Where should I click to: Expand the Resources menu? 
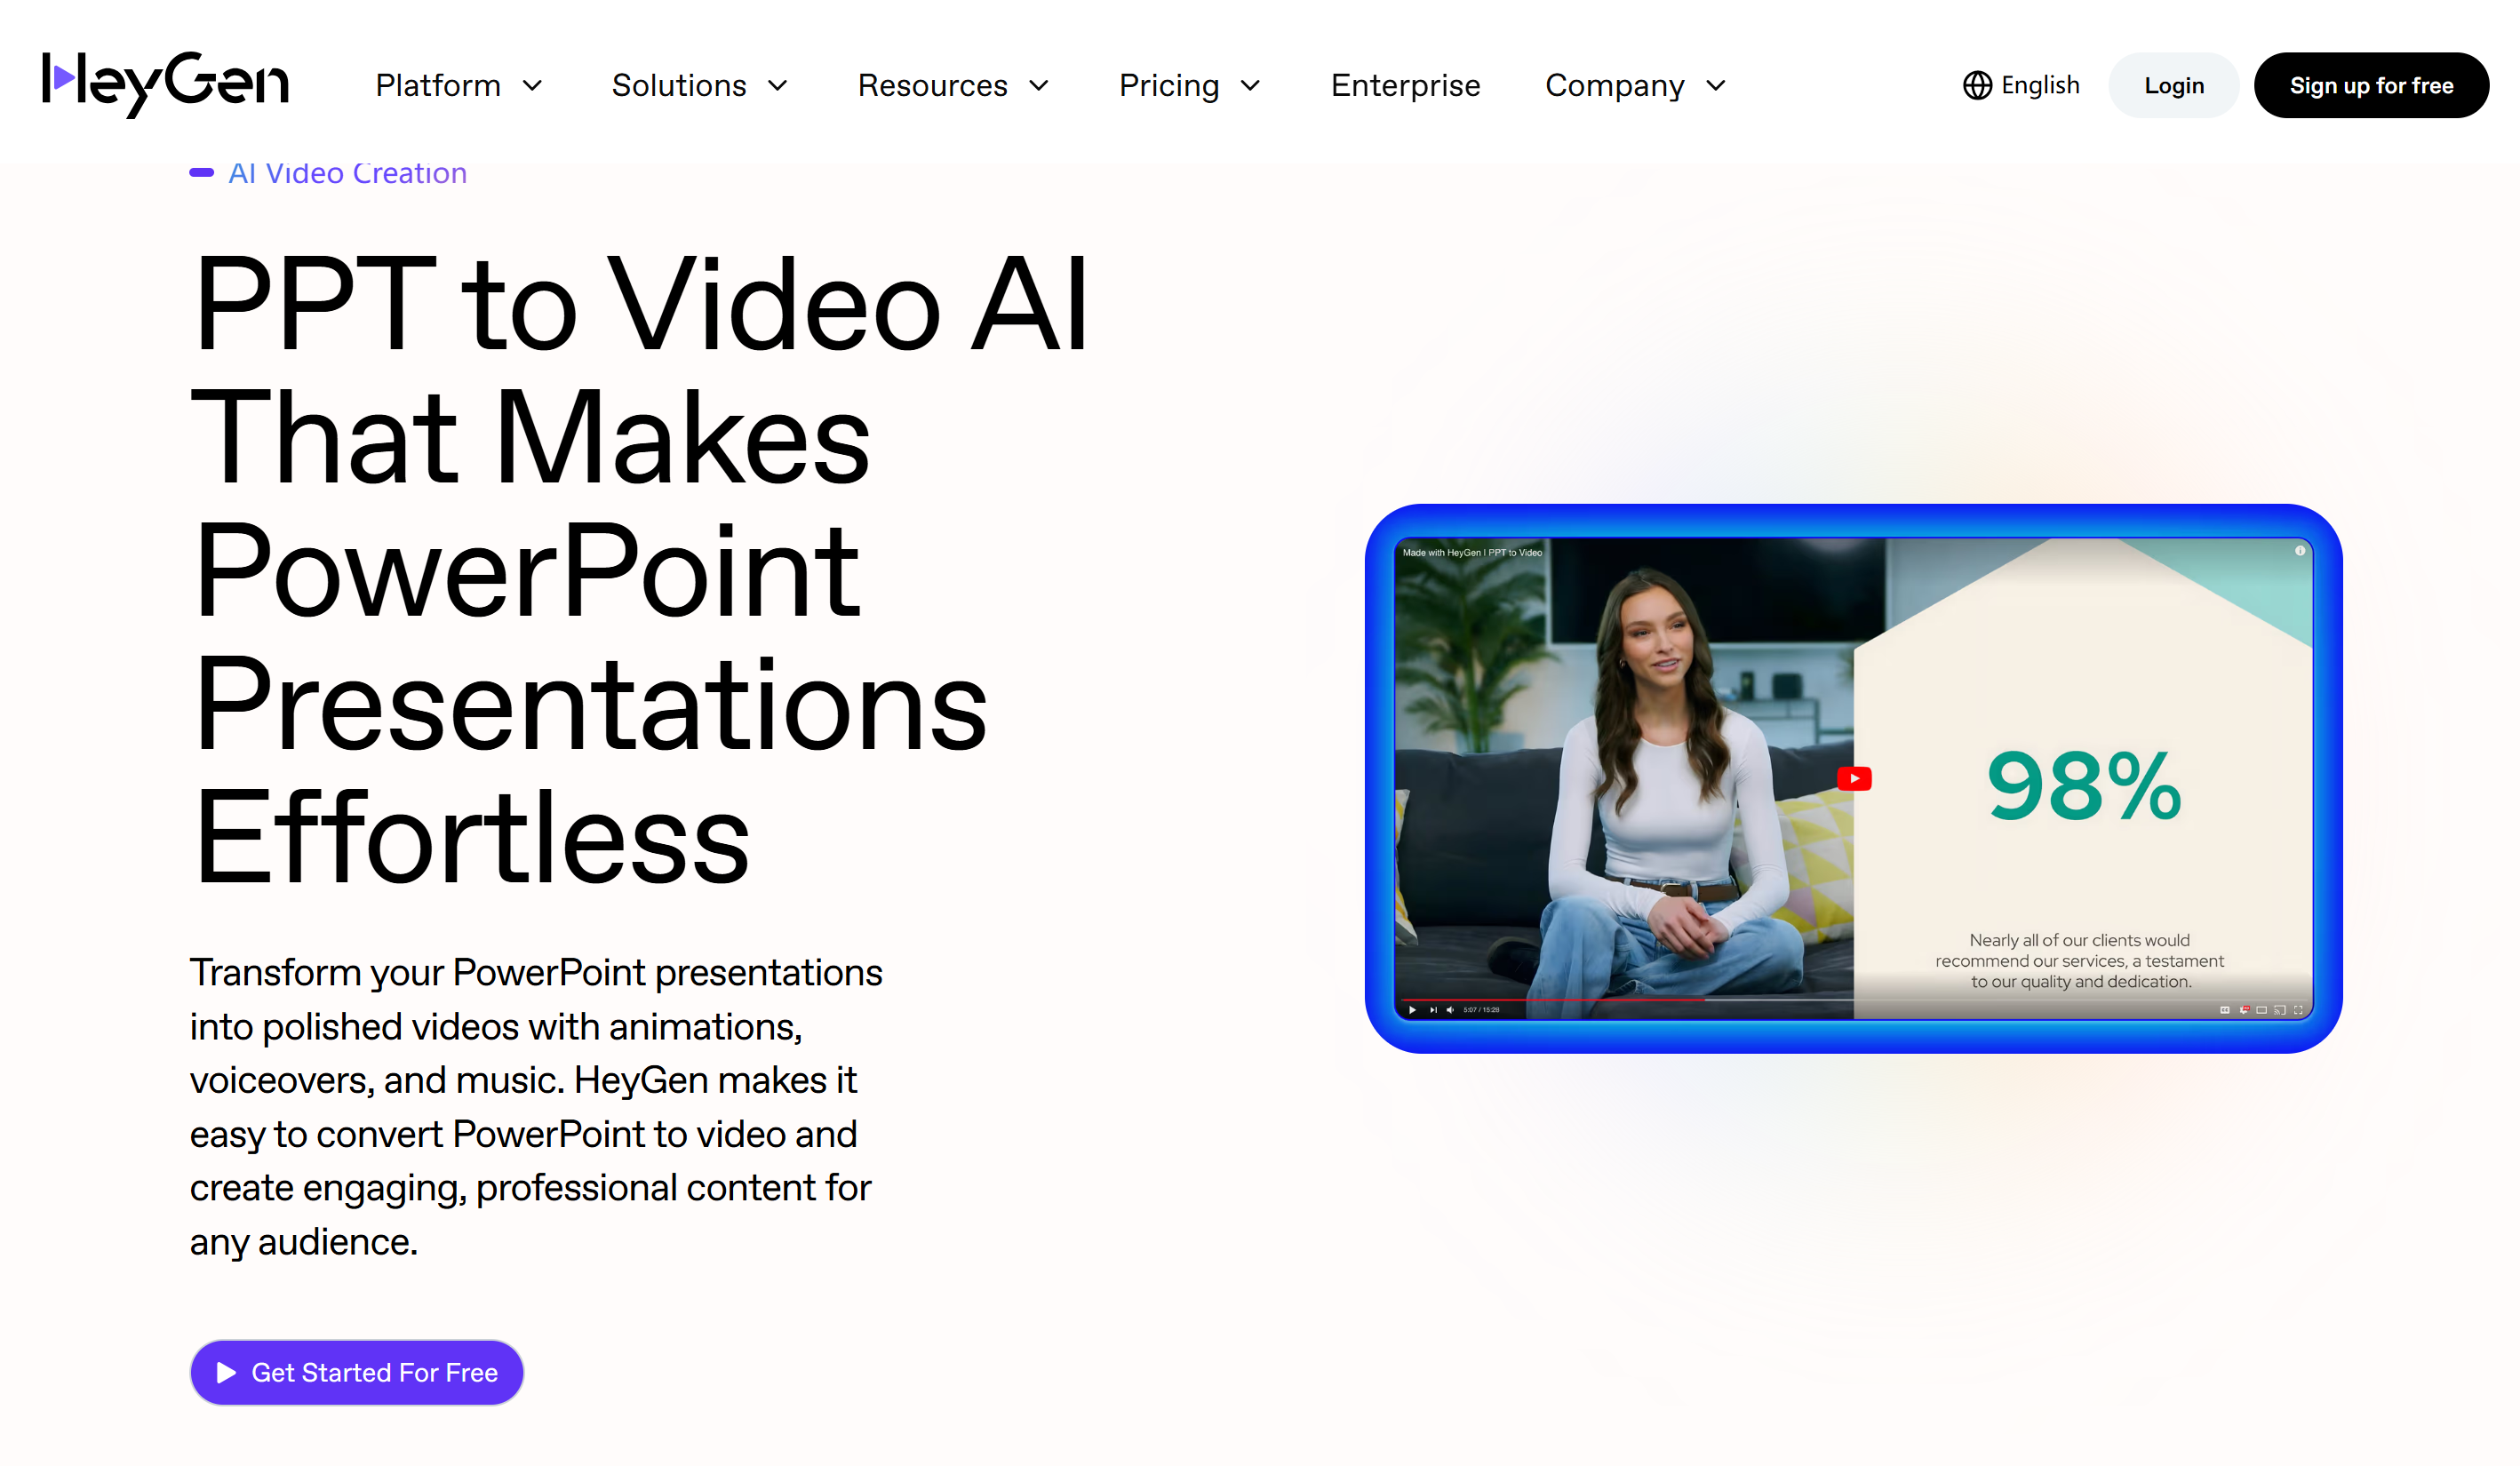[x=952, y=85]
